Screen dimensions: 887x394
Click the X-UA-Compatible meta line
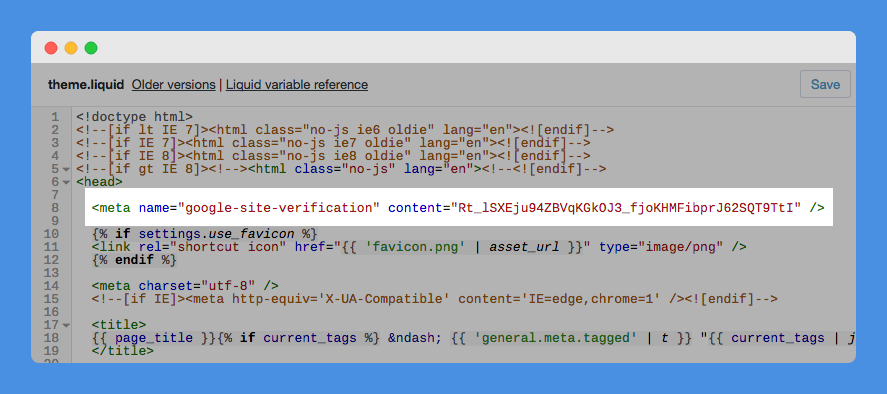434,299
